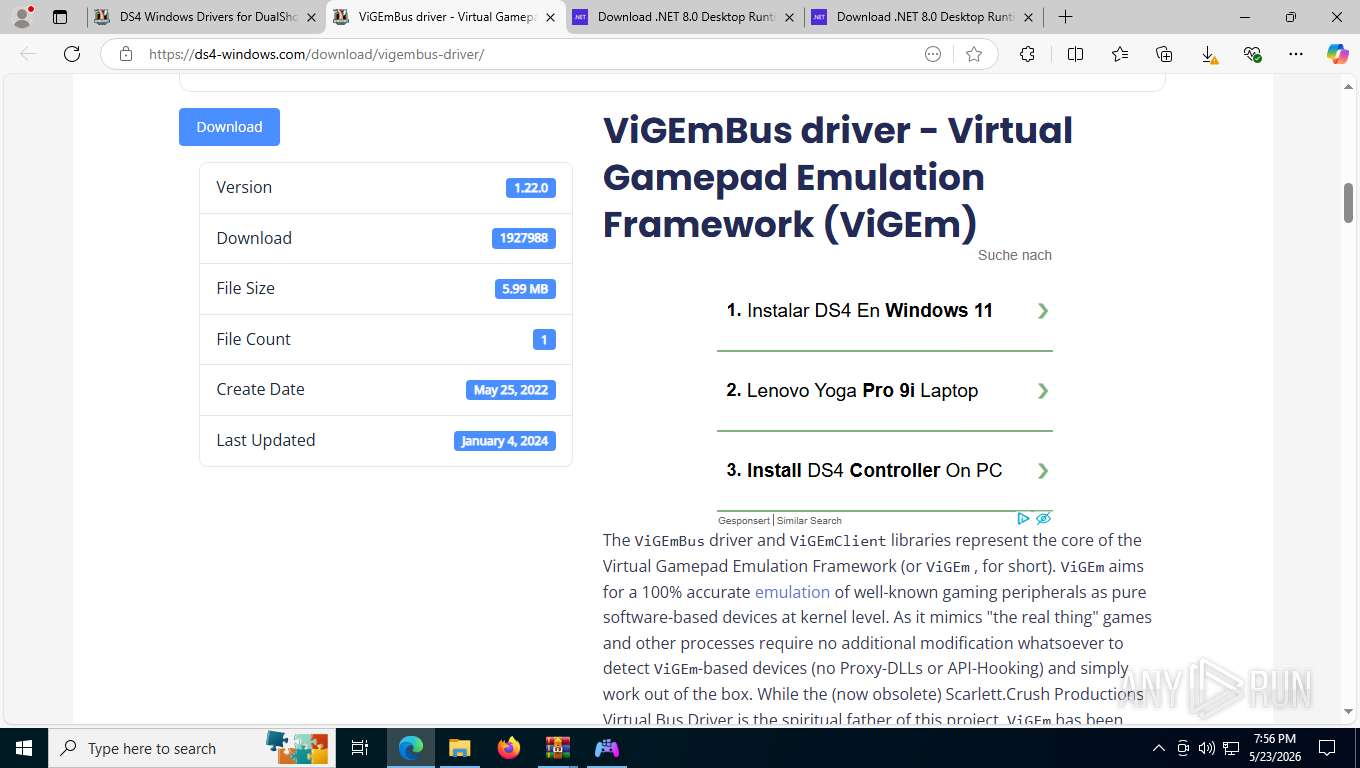Switch to DS4 Windows Drivers tab
The image size is (1360, 768).
(x=205, y=17)
